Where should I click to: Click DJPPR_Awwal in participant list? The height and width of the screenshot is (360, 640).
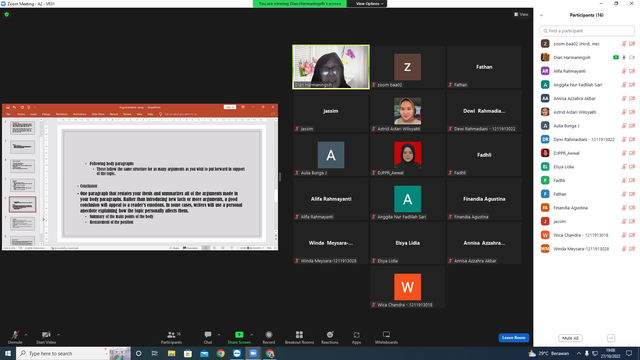(x=587, y=153)
